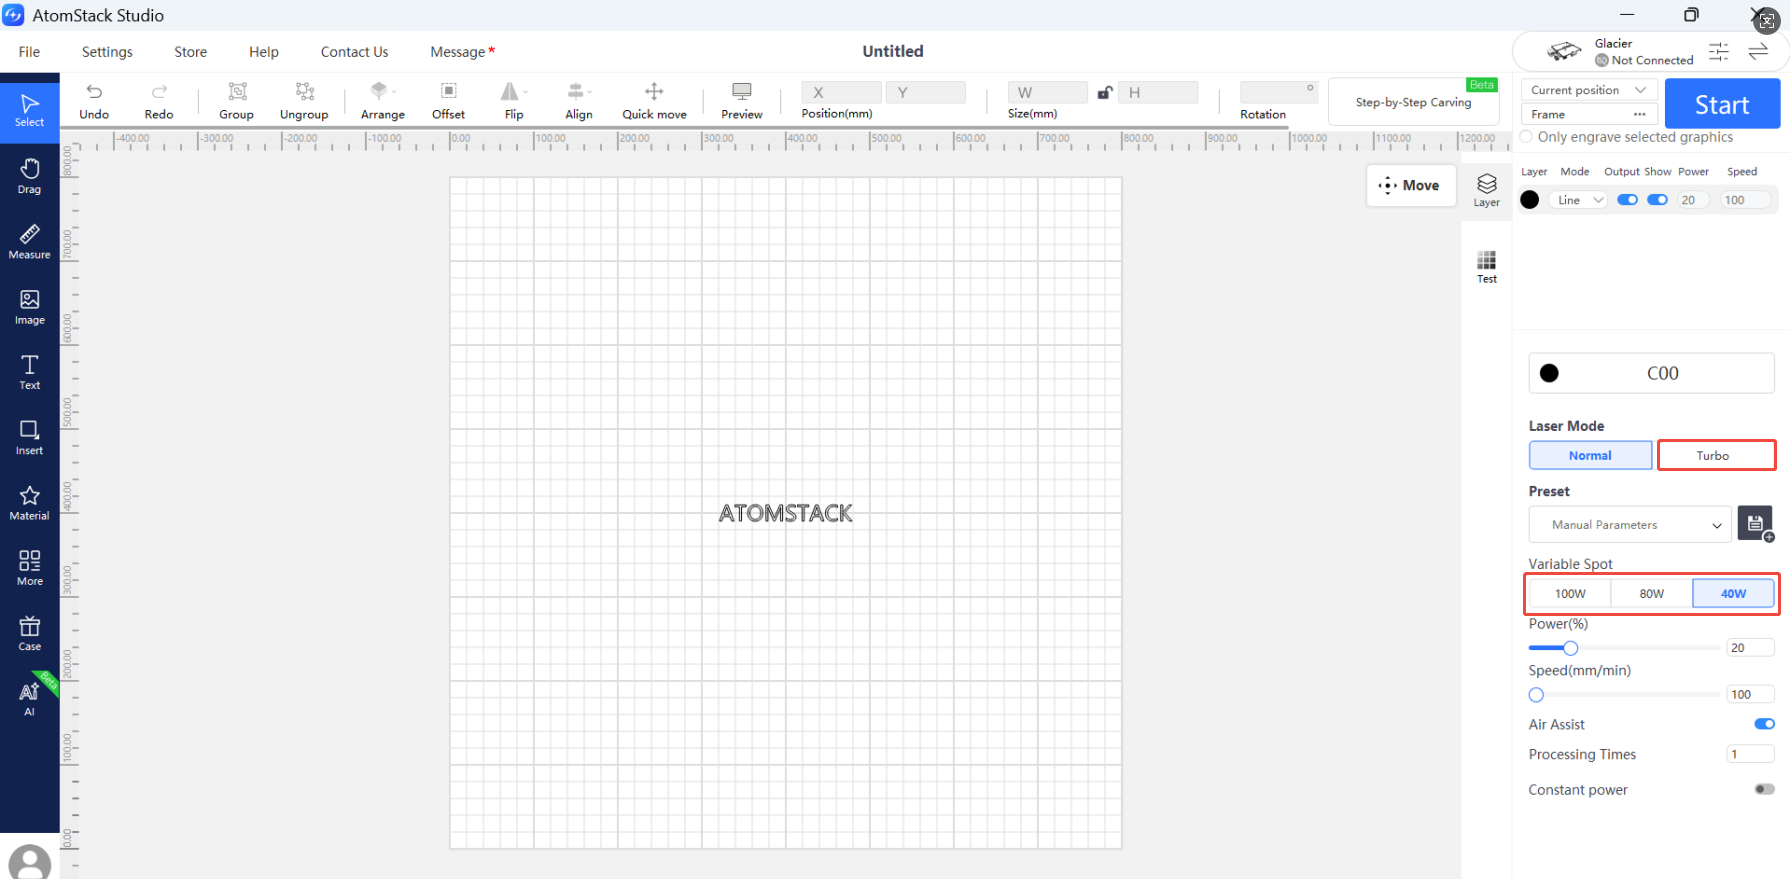The height and width of the screenshot is (879, 1790).
Task: Open the File menu
Action: (x=30, y=52)
